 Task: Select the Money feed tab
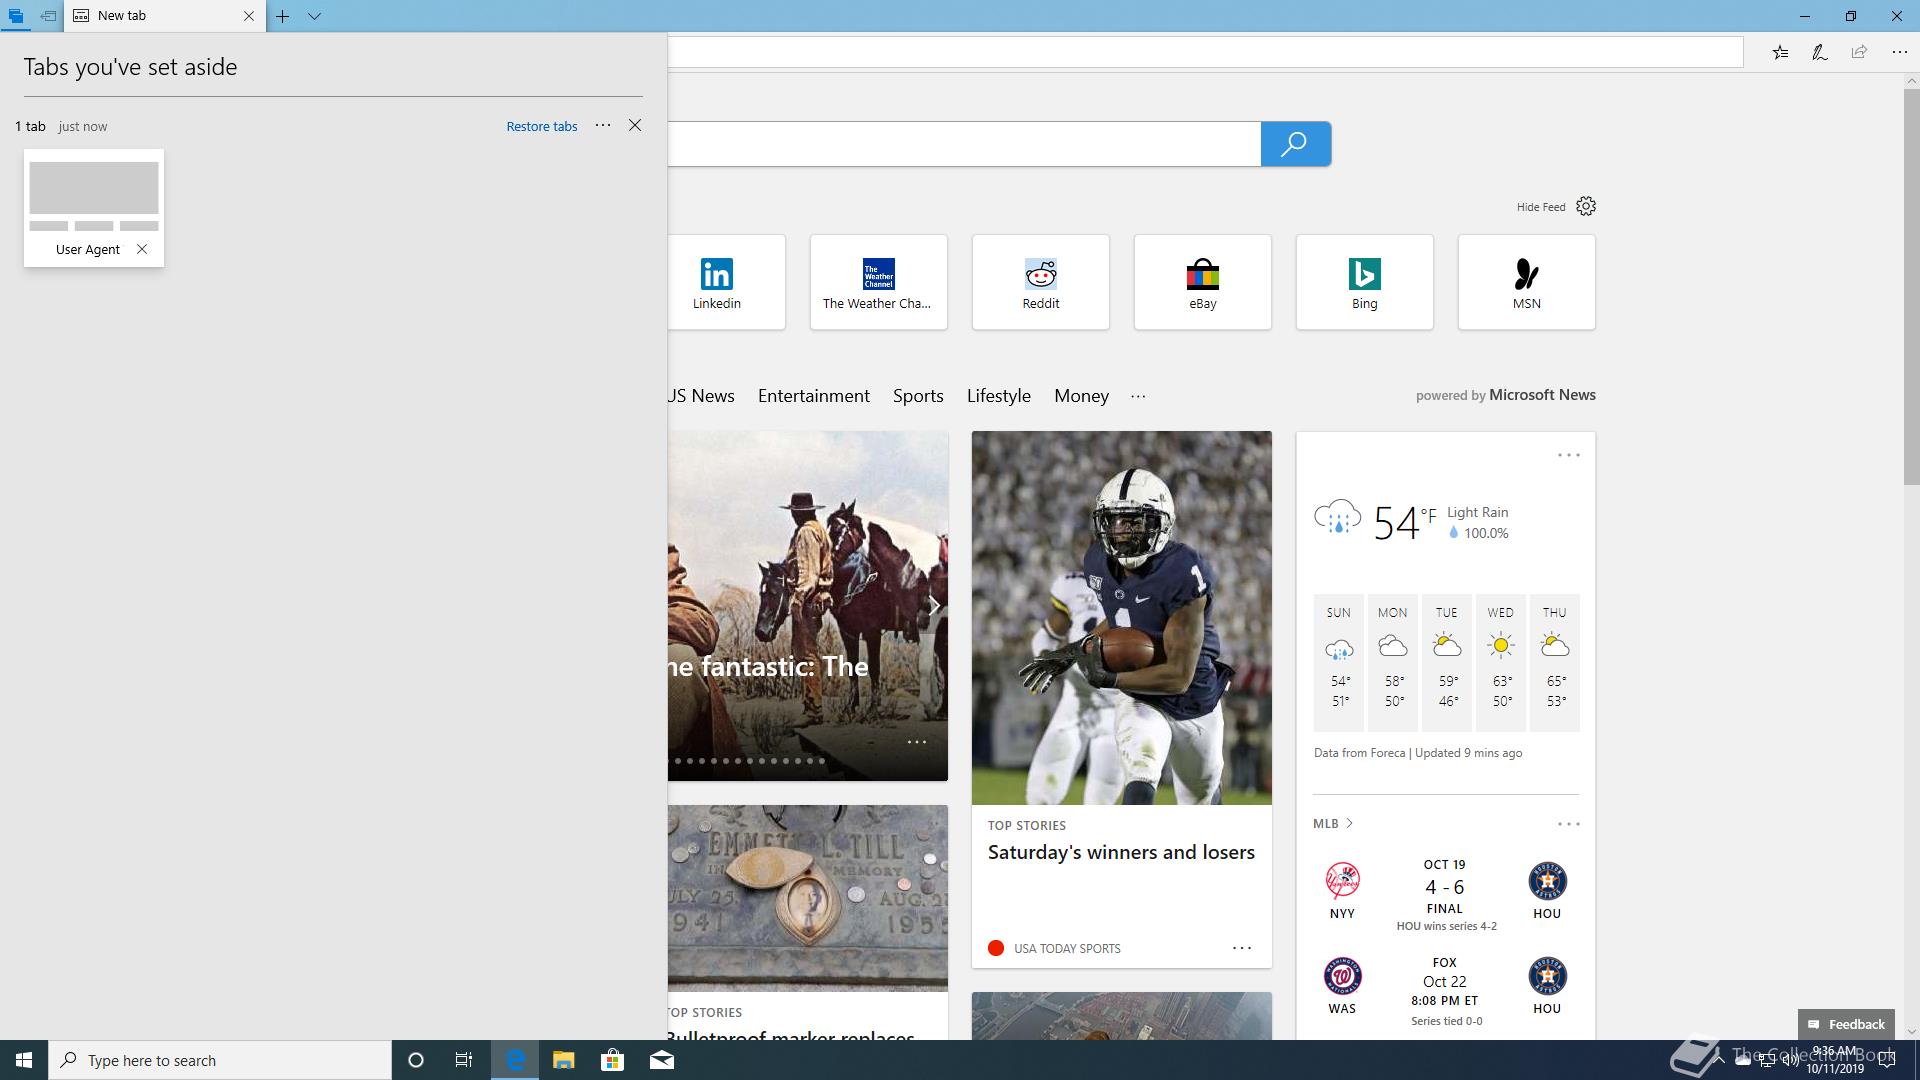(x=1081, y=396)
